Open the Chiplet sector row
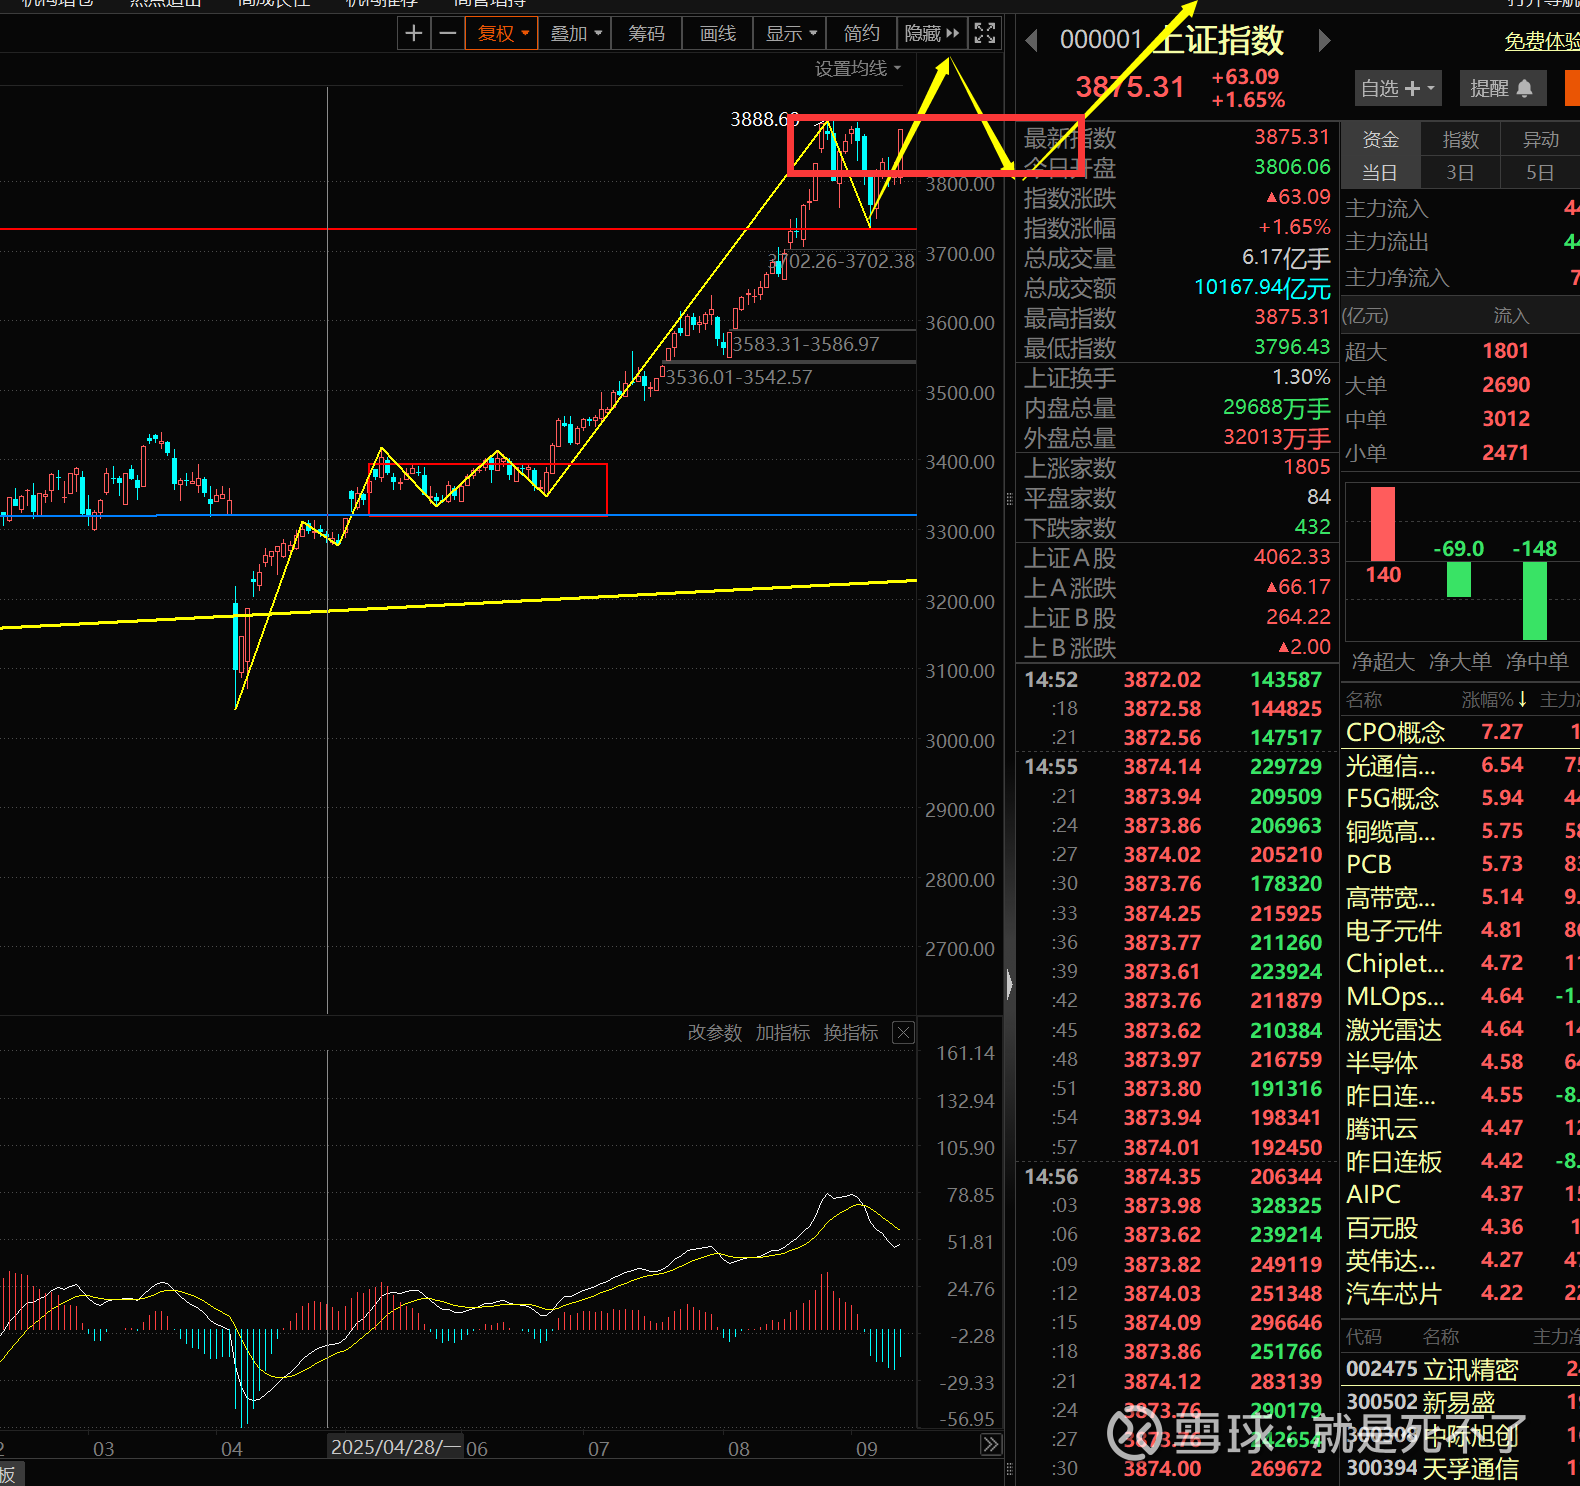The image size is (1580, 1486). [x=1460, y=963]
